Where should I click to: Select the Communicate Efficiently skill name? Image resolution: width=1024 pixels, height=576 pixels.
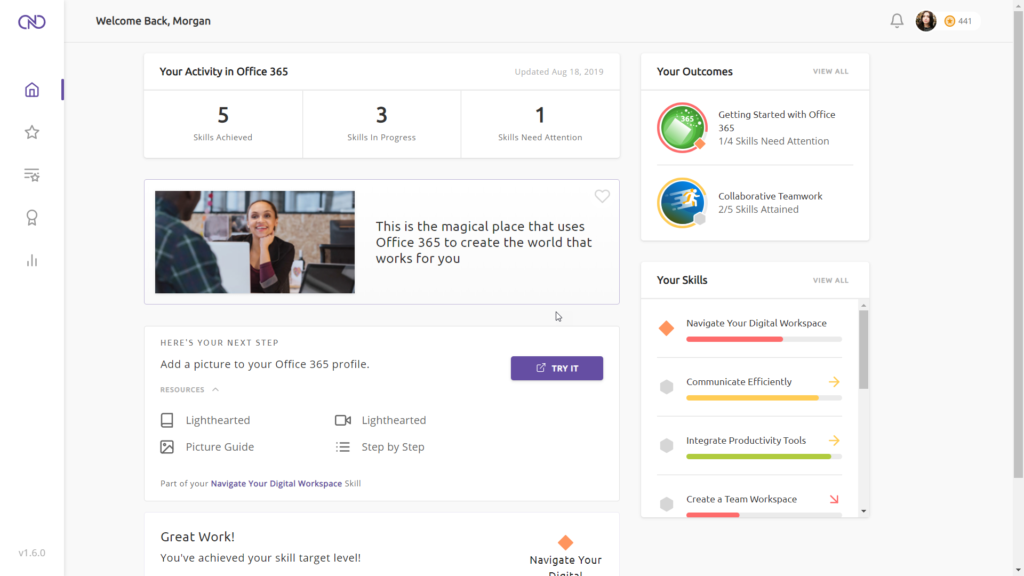point(739,382)
